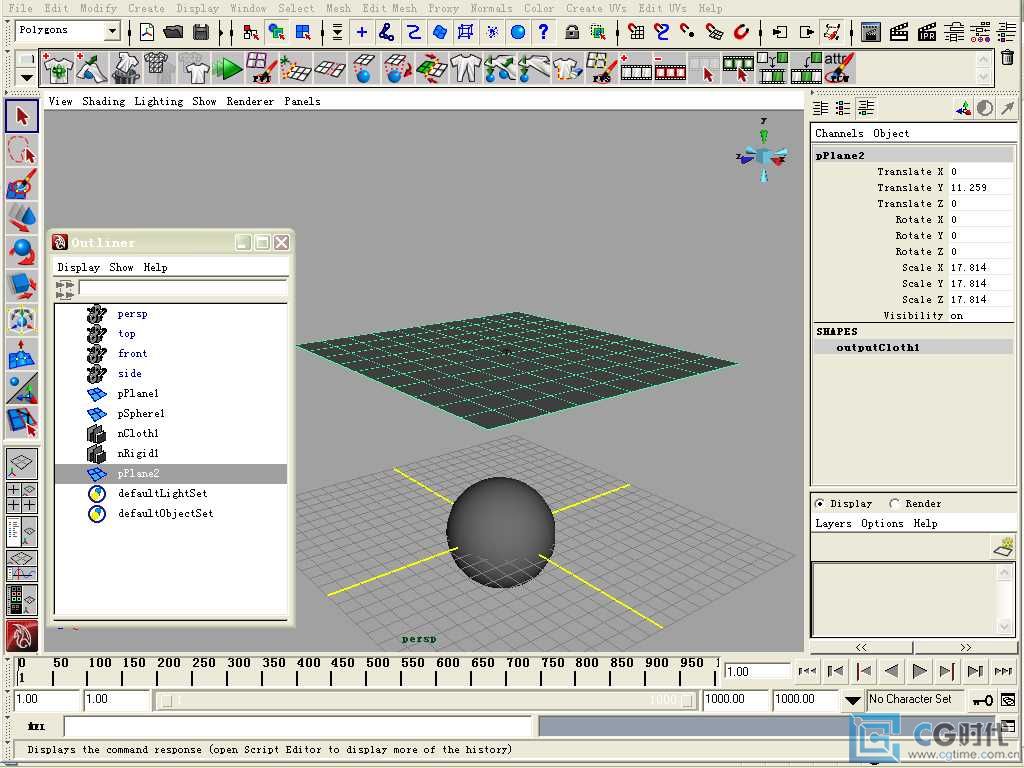
Task: Open the No Character Set dropdown arrow
Action: click(x=852, y=700)
